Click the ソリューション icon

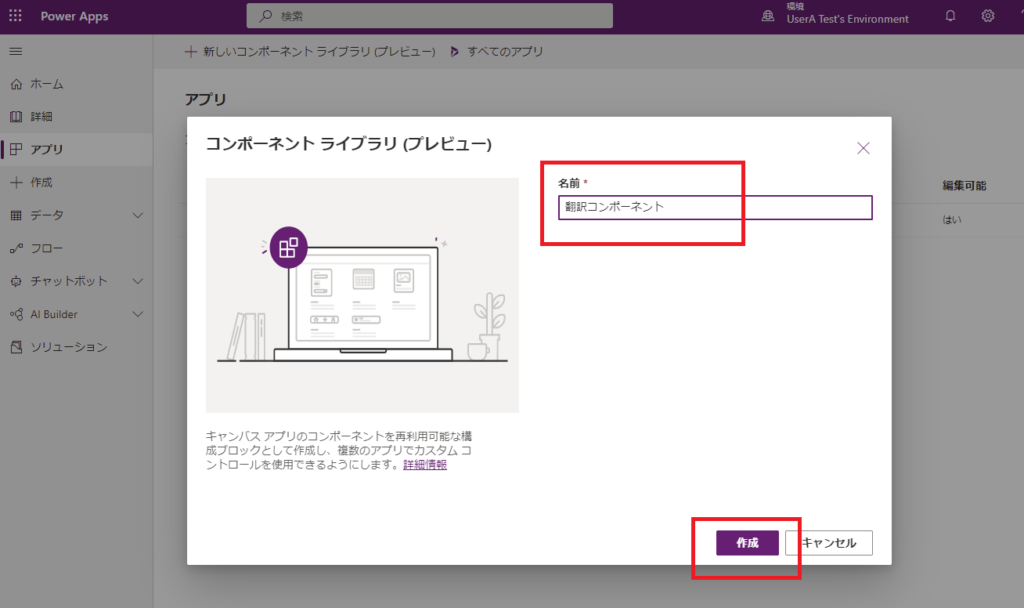point(16,347)
